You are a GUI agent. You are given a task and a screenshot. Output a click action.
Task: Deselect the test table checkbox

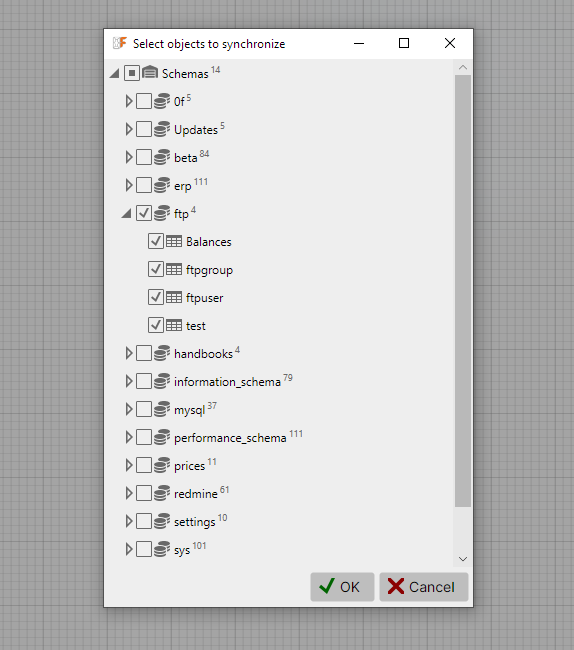point(156,325)
